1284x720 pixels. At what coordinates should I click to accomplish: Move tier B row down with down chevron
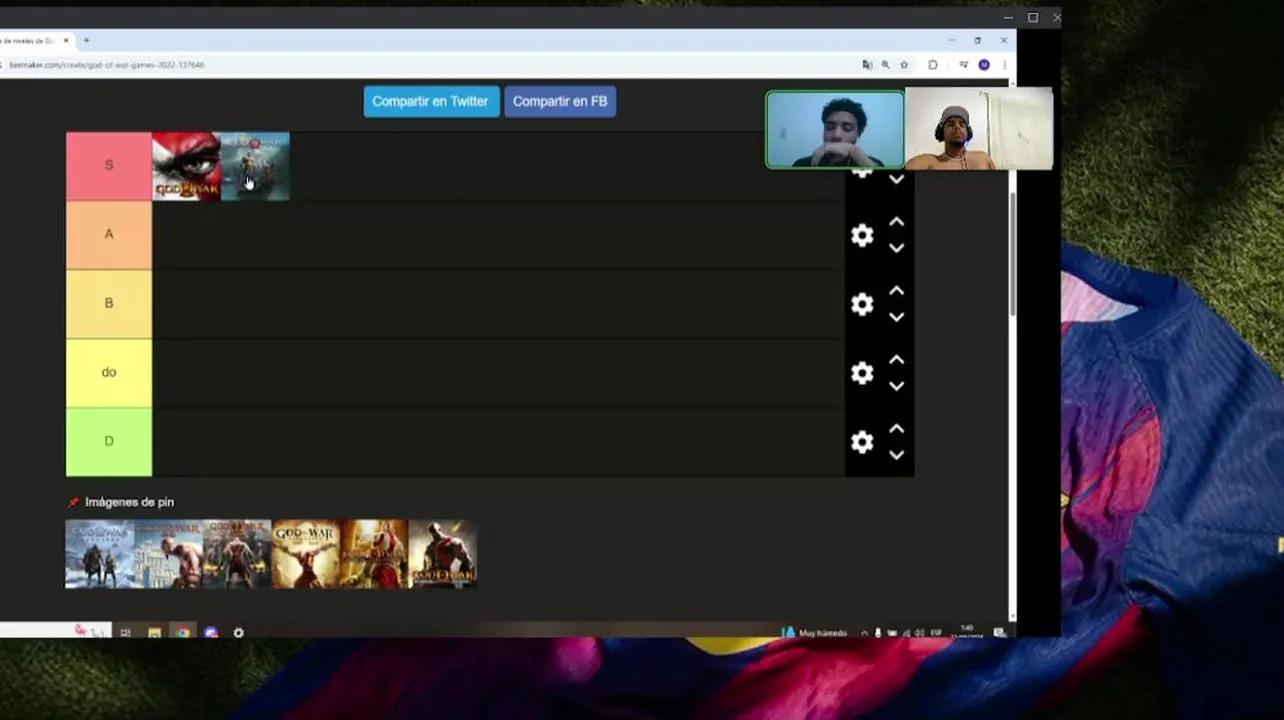(x=896, y=317)
